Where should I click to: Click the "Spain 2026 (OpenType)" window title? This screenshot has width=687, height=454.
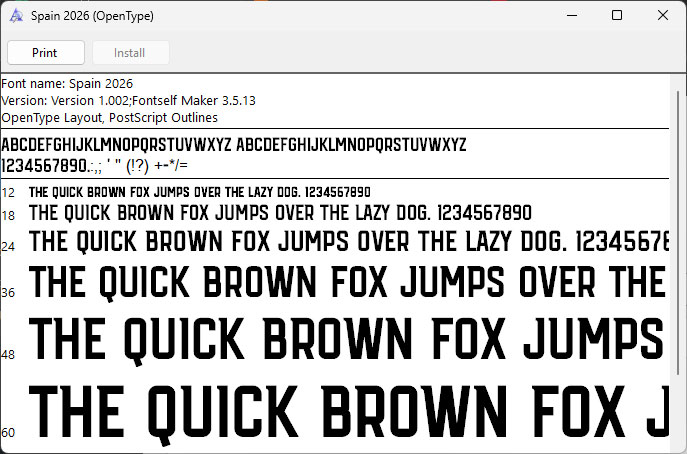click(x=92, y=17)
